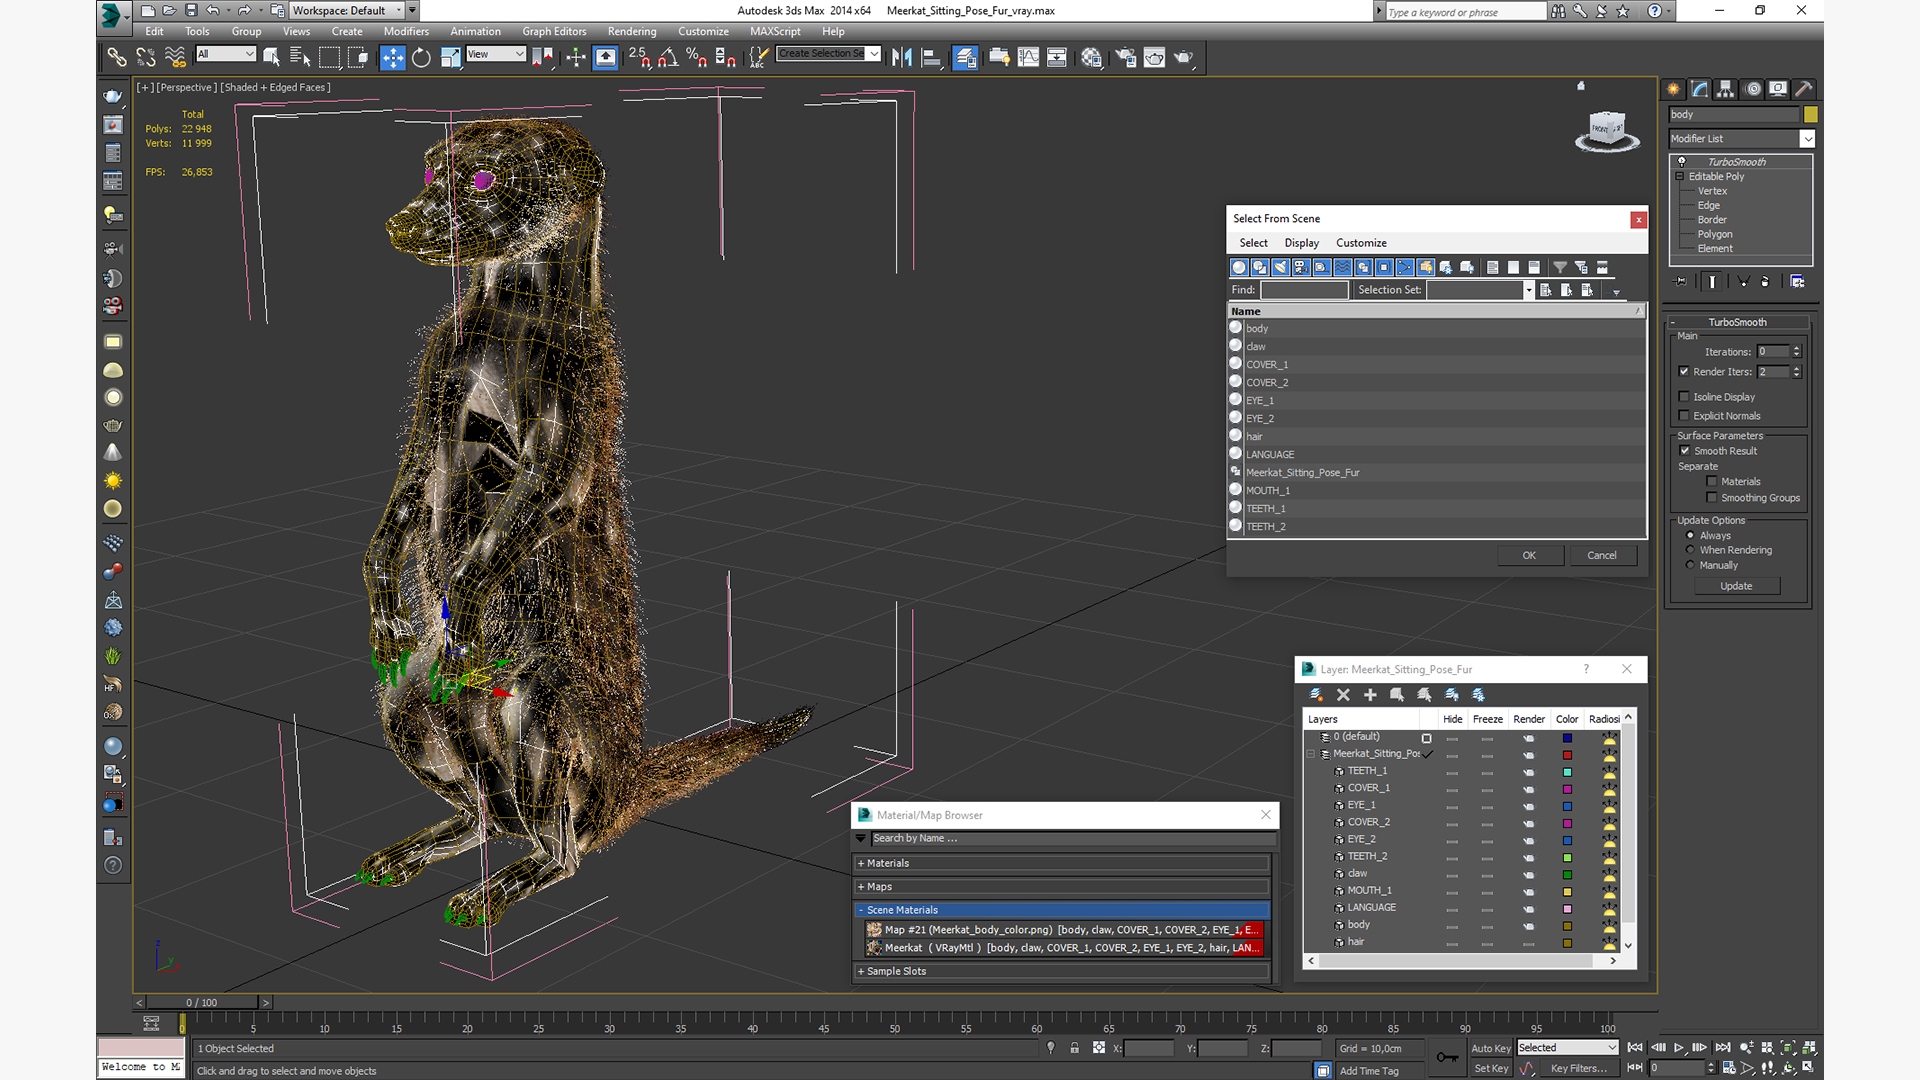The width and height of the screenshot is (1920, 1080).
Task: Create new layer in Layer dialog
Action: (x=1316, y=695)
